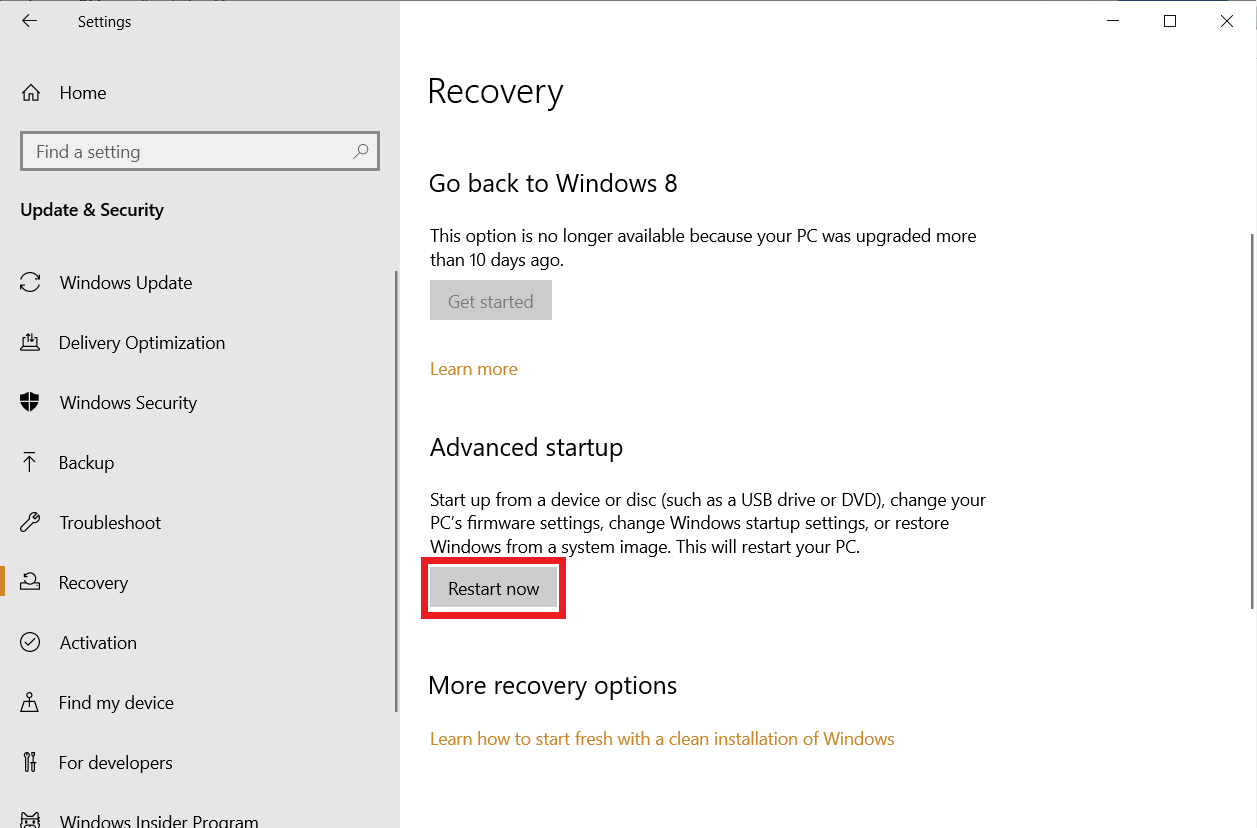Select the Find my device icon
This screenshot has width=1257, height=828.
coord(31,702)
